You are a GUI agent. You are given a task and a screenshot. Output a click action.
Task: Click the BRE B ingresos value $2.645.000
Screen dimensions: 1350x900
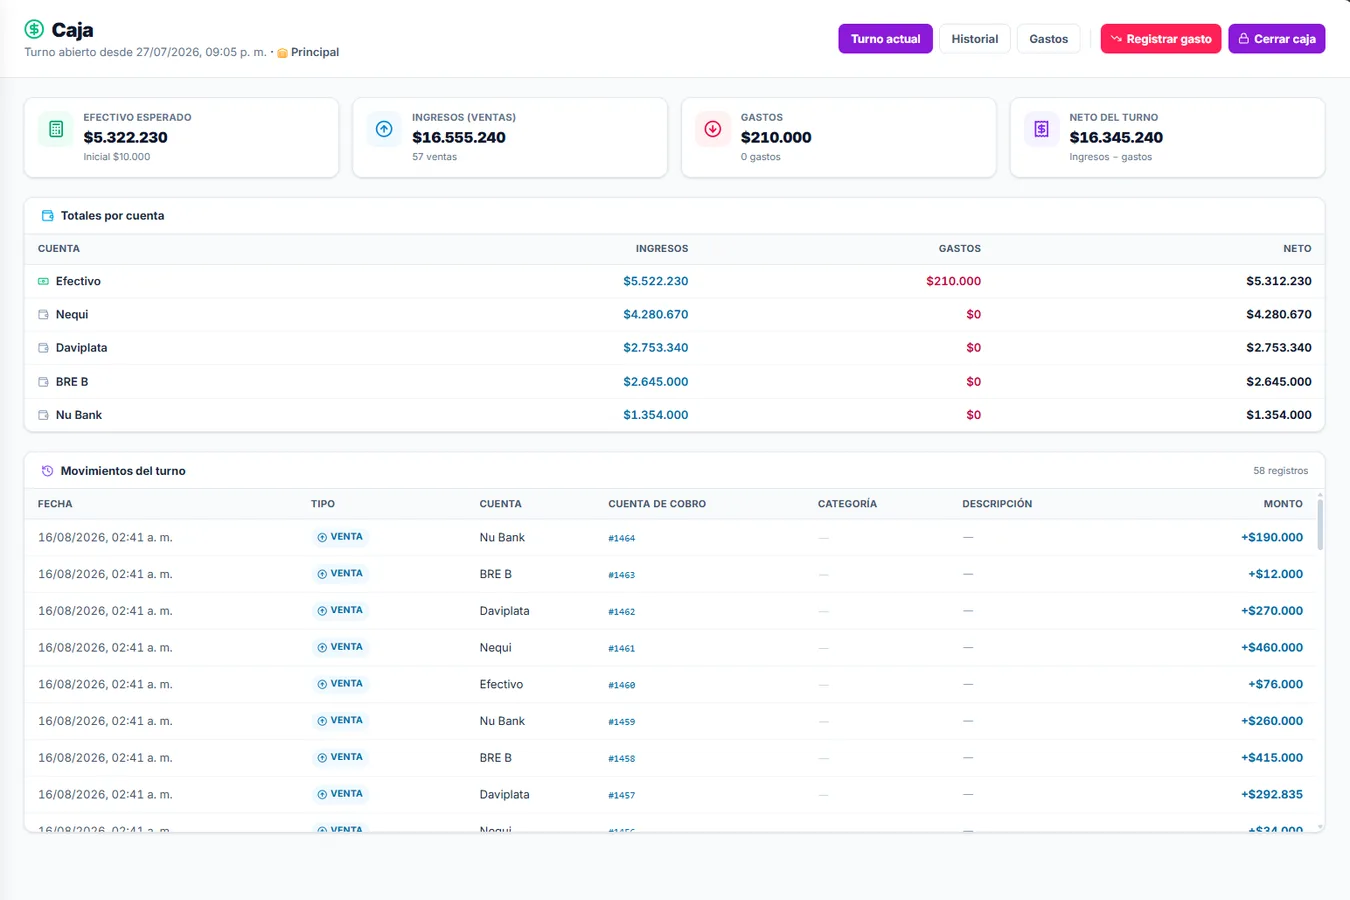pyautogui.click(x=656, y=382)
